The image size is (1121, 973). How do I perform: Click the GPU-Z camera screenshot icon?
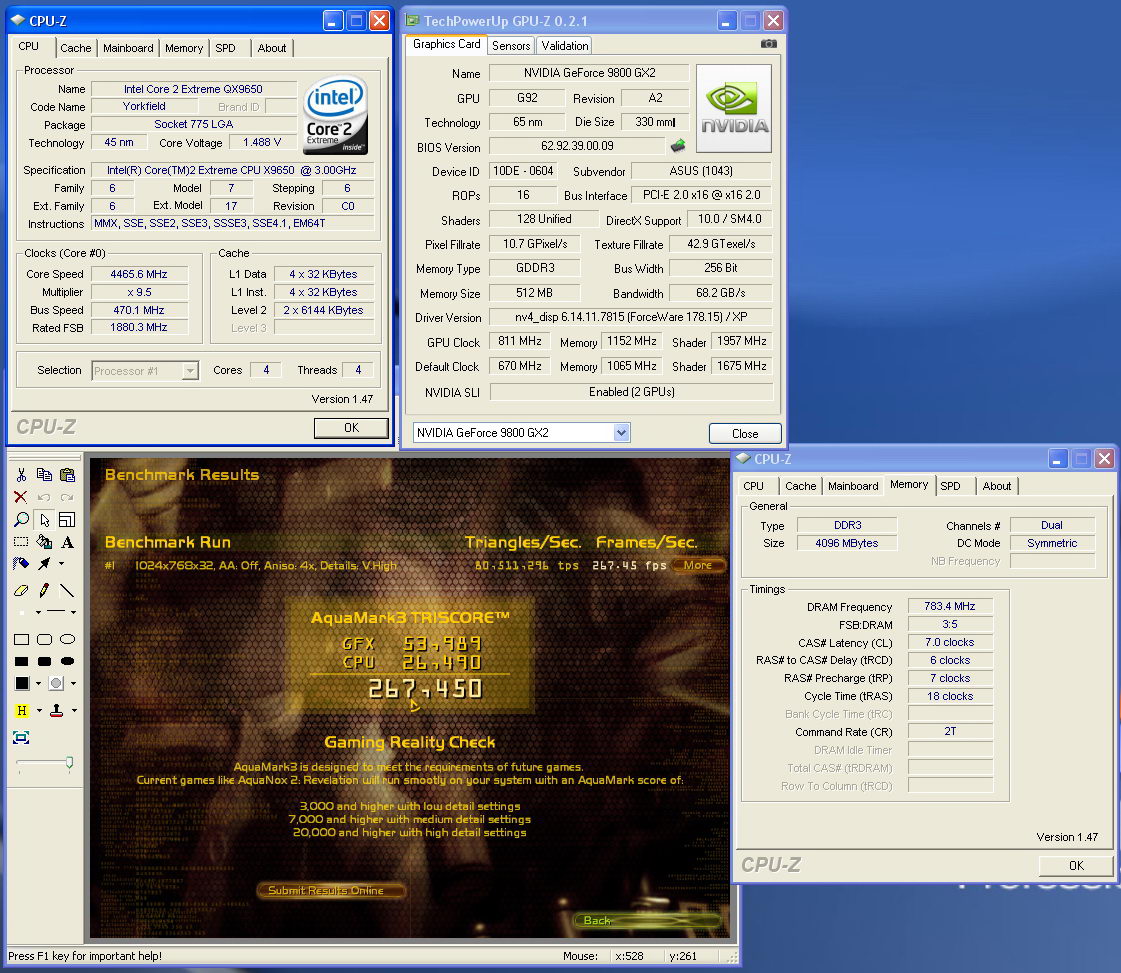click(769, 44)
